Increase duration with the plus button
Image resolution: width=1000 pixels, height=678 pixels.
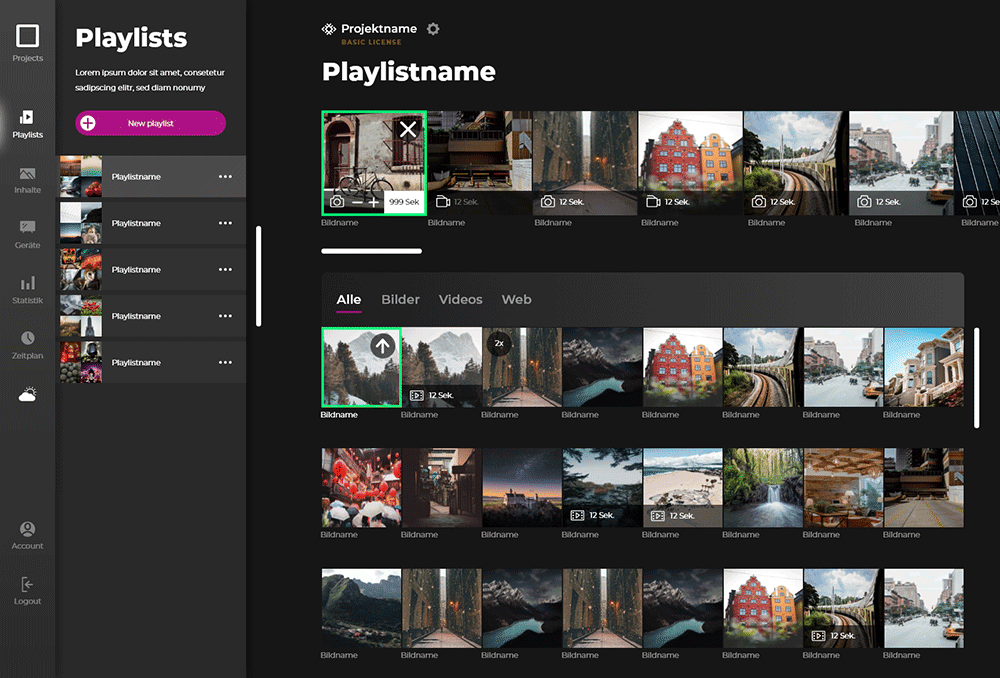tap(374, 202)
